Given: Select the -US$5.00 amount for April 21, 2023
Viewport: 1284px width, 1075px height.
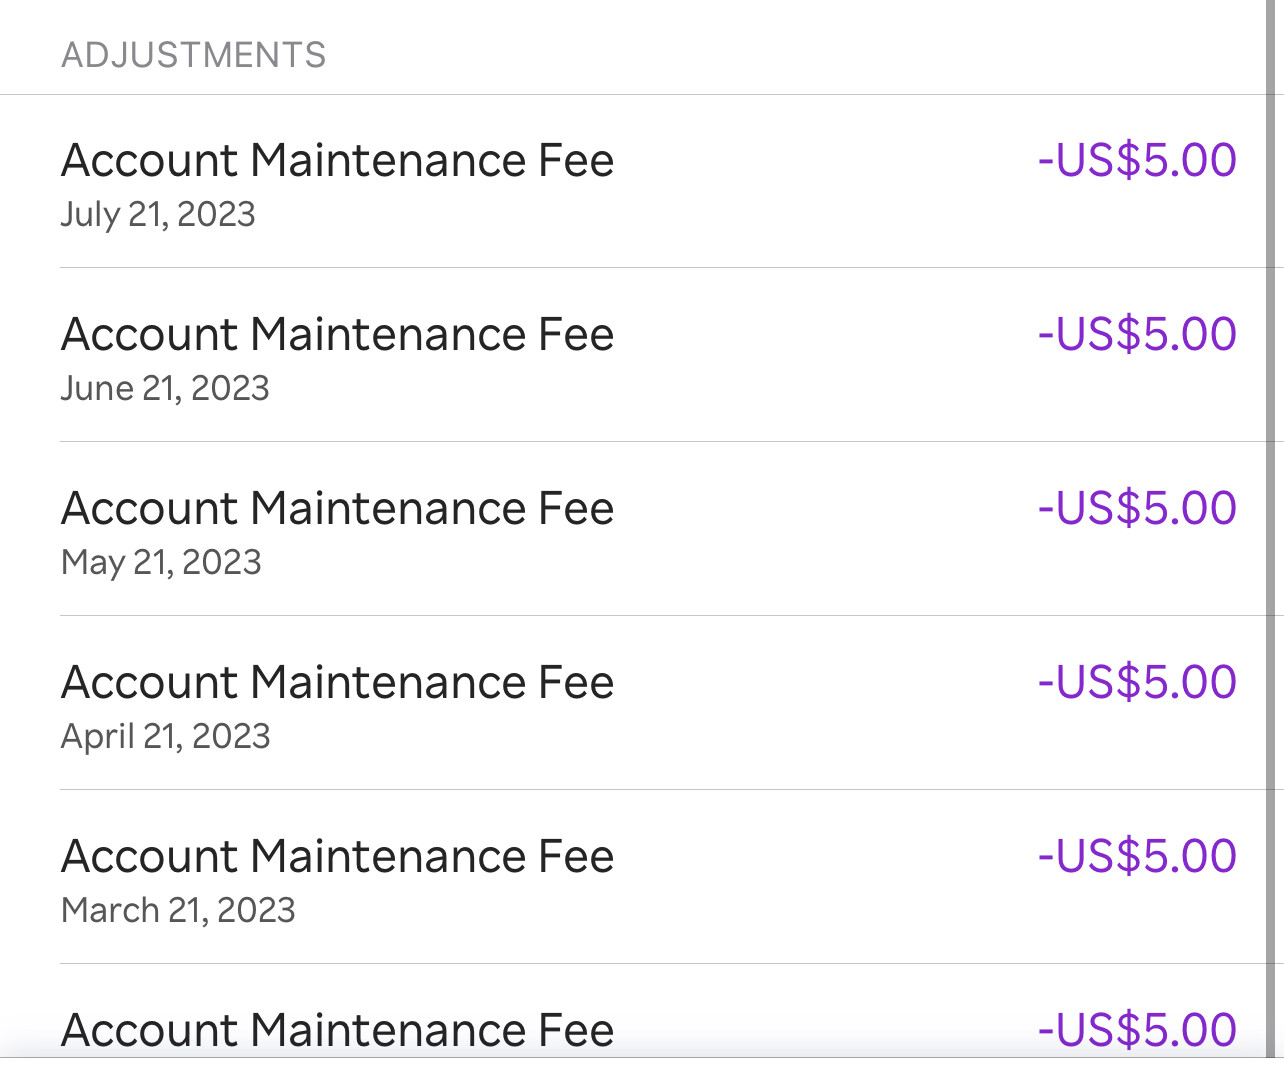Looking at the screenshot, I should coord(1137,683).
